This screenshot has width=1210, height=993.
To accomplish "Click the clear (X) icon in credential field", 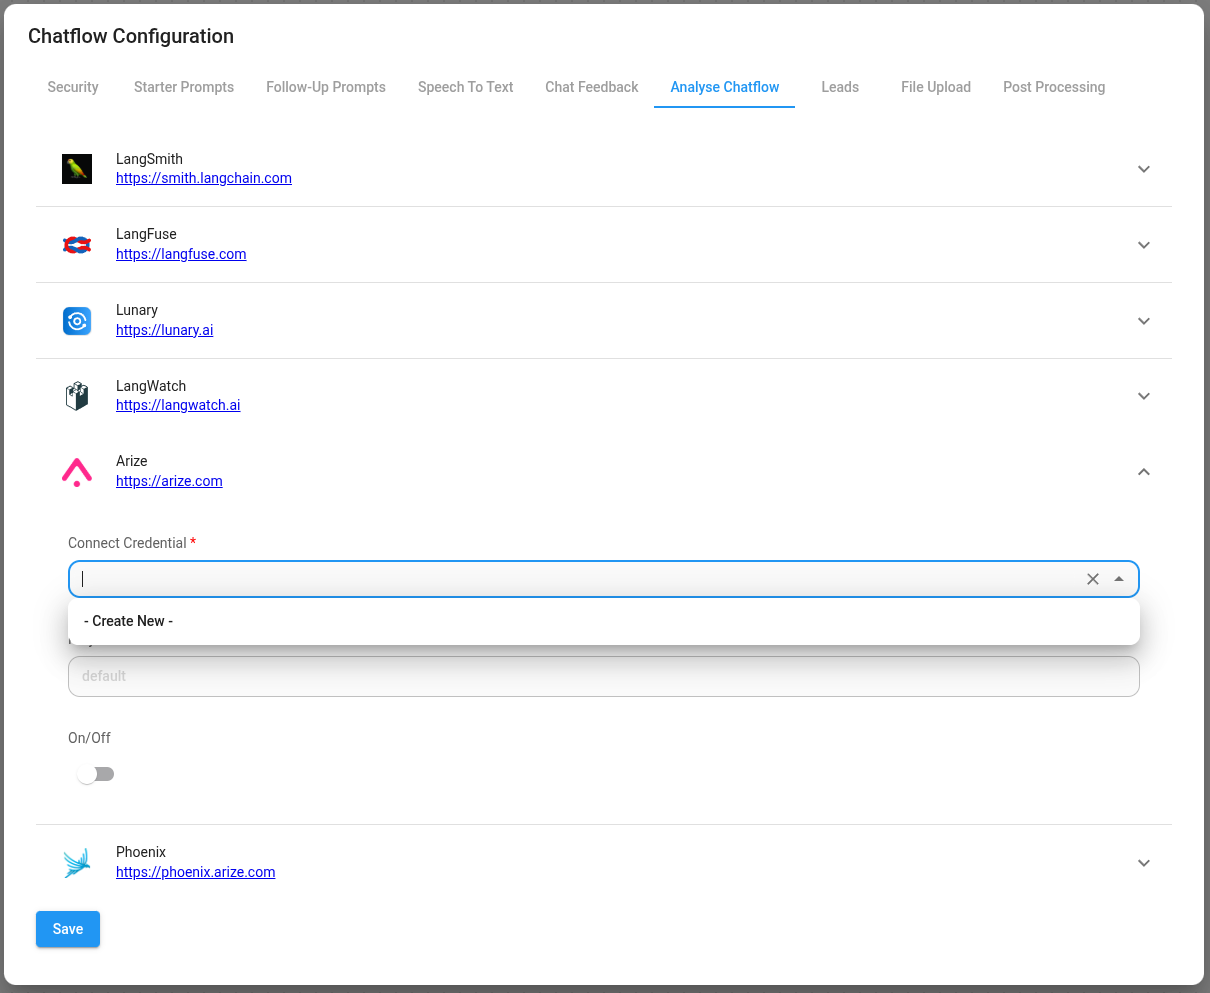I will [1093, 578].
